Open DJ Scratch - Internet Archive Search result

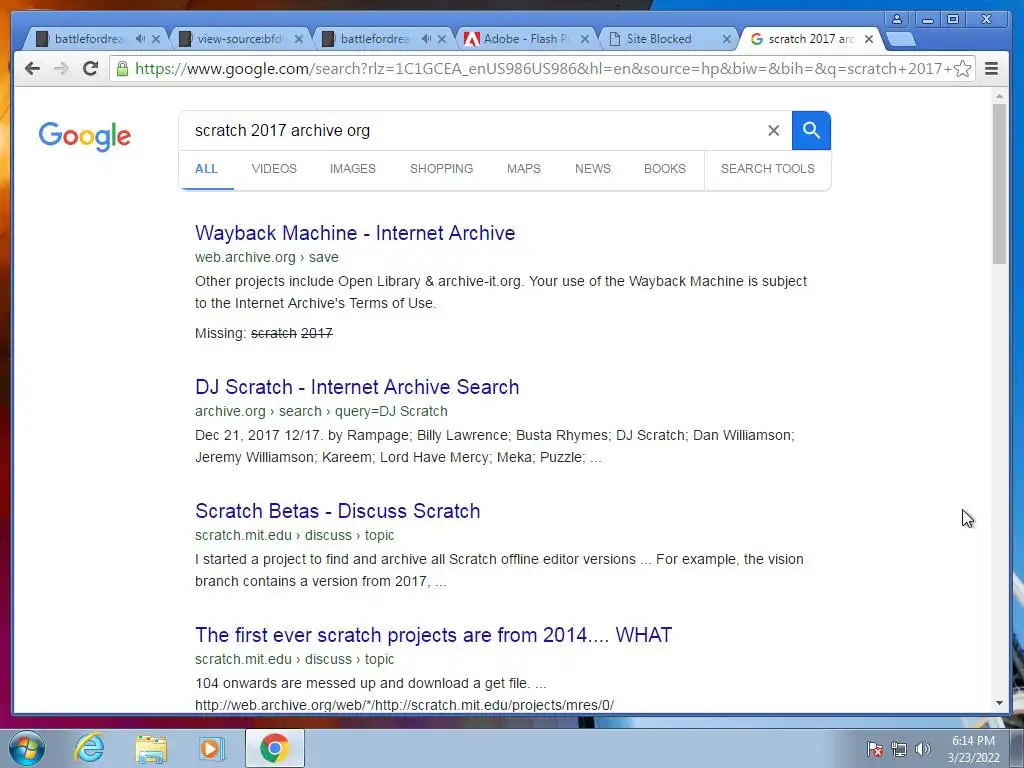click(x=357, y=387)
